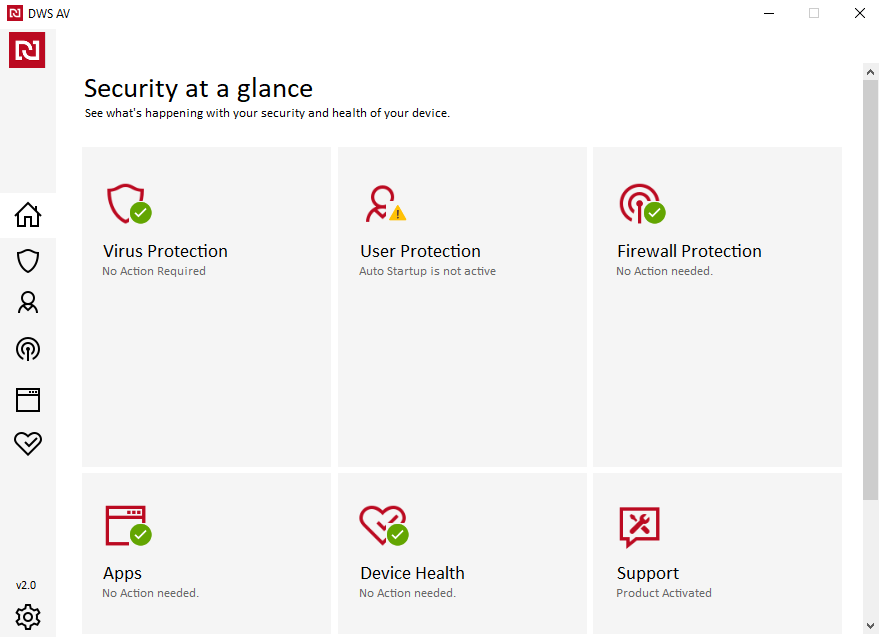Open the Firewall Protection tile title
Viewport: 882px width, 637px height.
click(x=689, y=251)
